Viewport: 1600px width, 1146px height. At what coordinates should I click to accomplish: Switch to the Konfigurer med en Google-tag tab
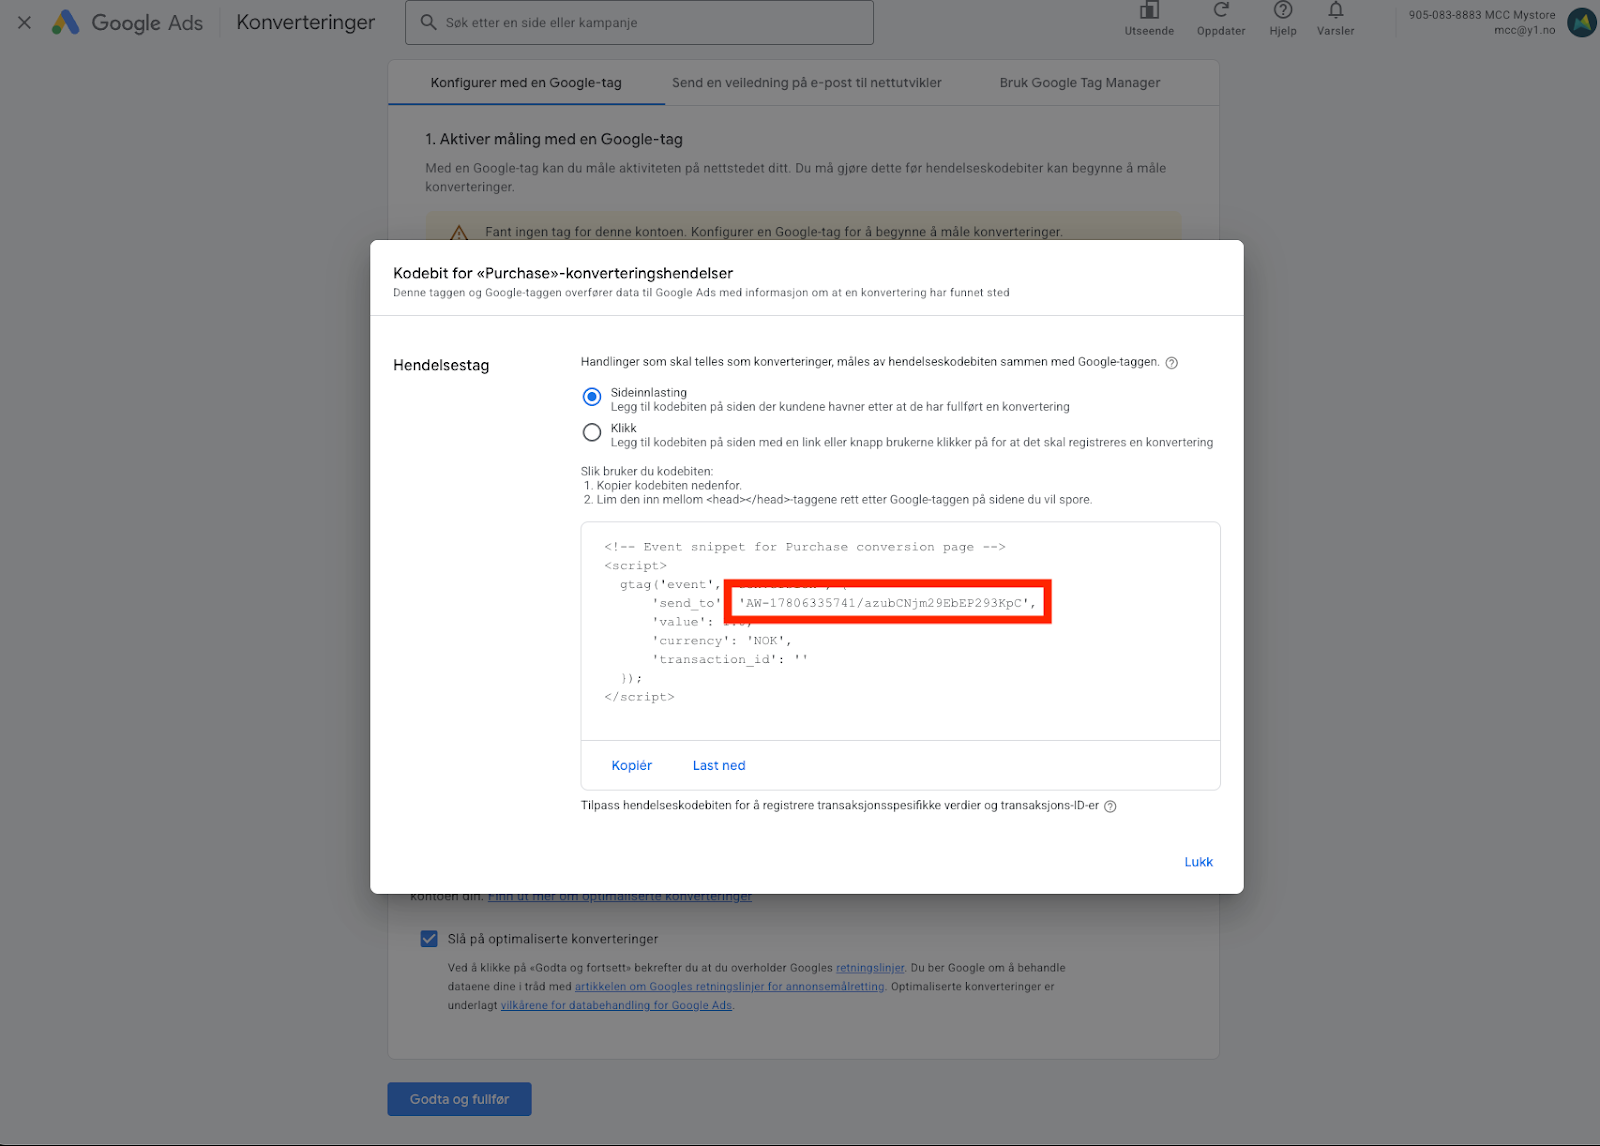[x=526, y=83]
